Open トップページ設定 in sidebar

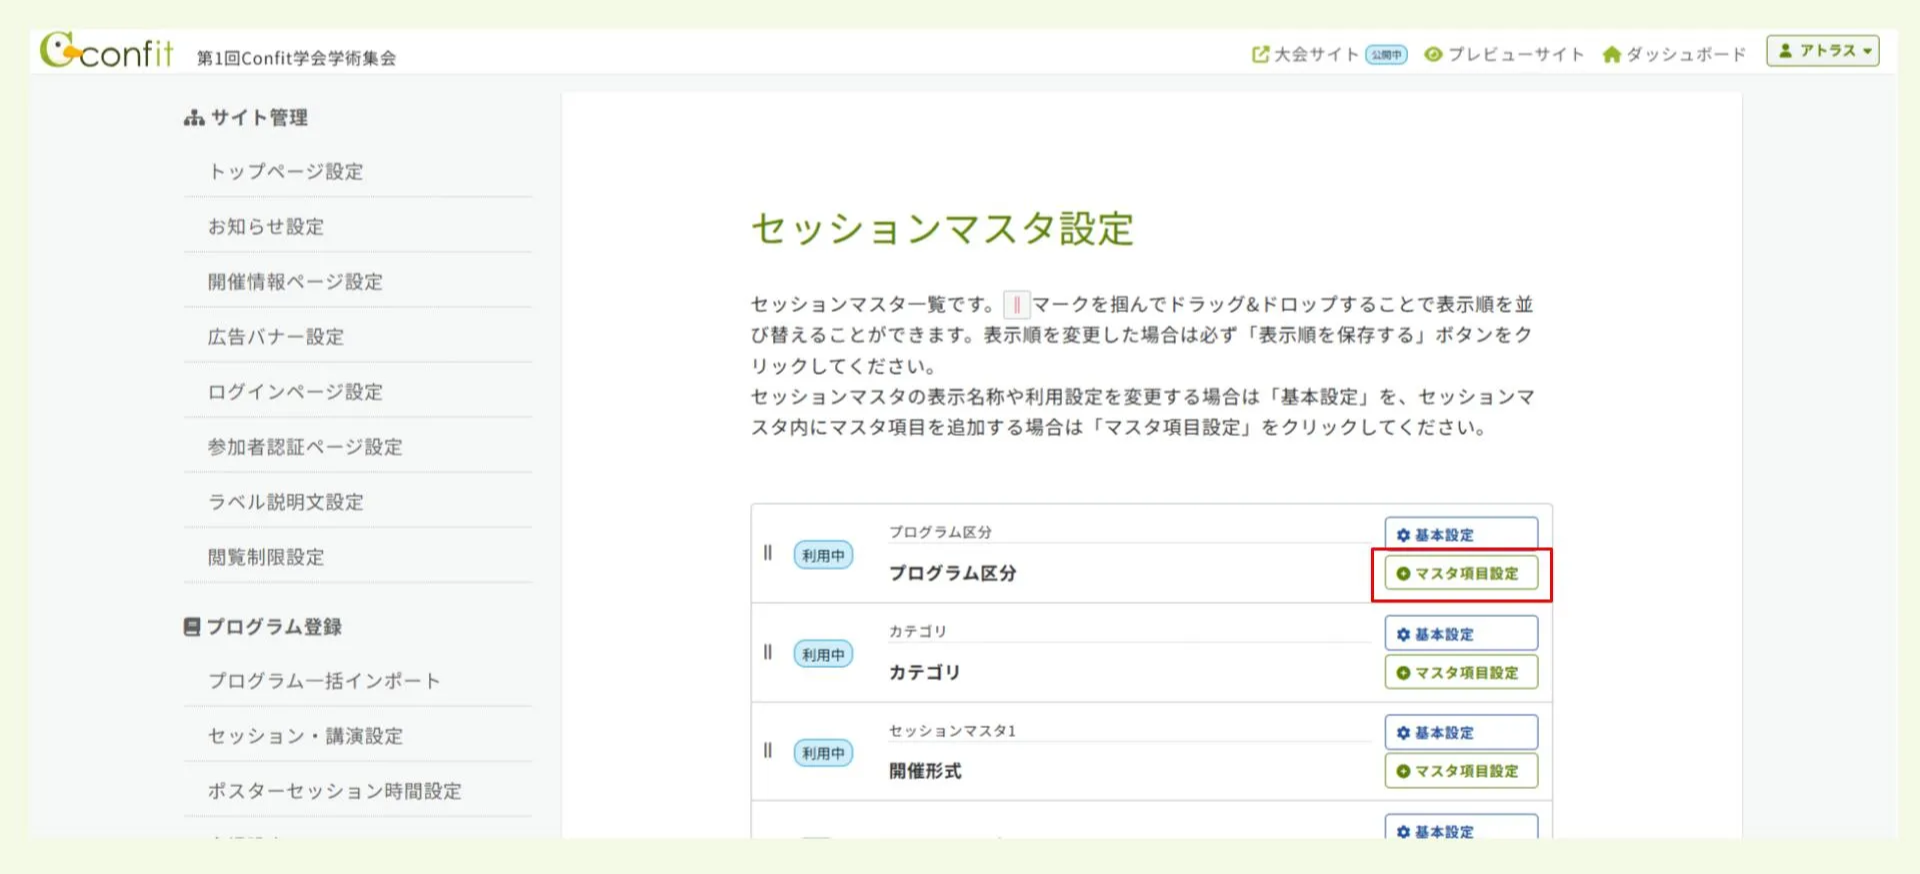[x=286, y=171]
